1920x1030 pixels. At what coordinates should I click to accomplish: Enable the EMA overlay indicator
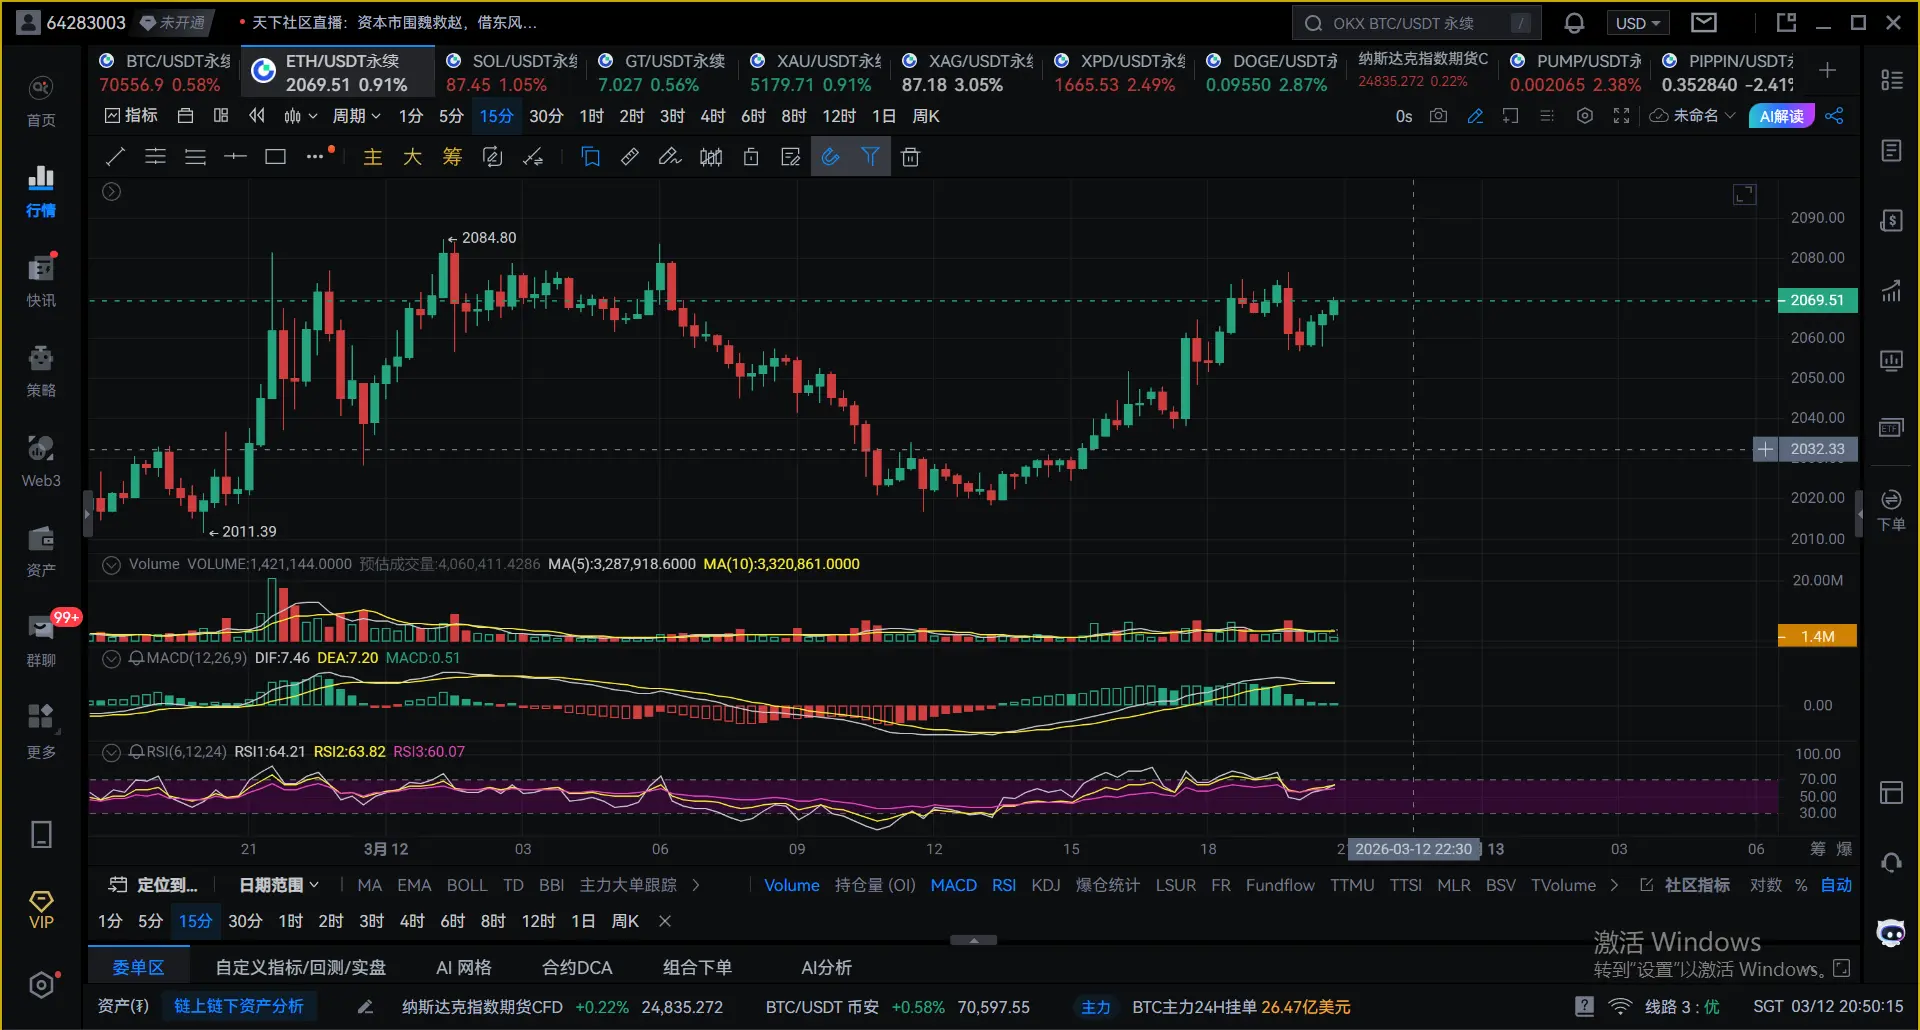click(414, 885)
